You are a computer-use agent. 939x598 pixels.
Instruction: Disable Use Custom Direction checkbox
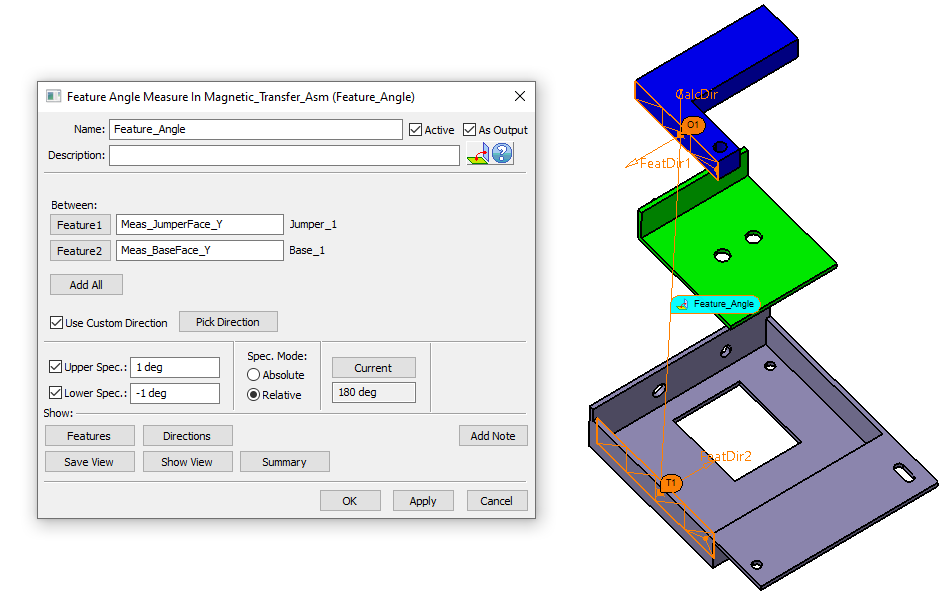(x=56, y=323)
